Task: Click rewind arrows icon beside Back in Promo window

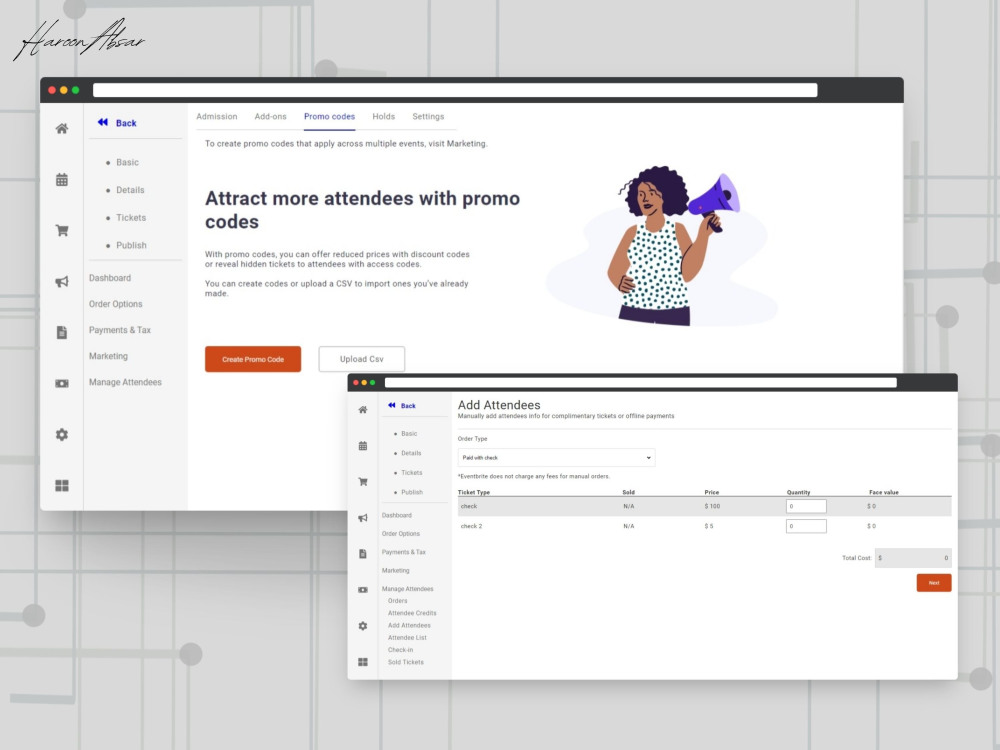Action: coord(103,122)
